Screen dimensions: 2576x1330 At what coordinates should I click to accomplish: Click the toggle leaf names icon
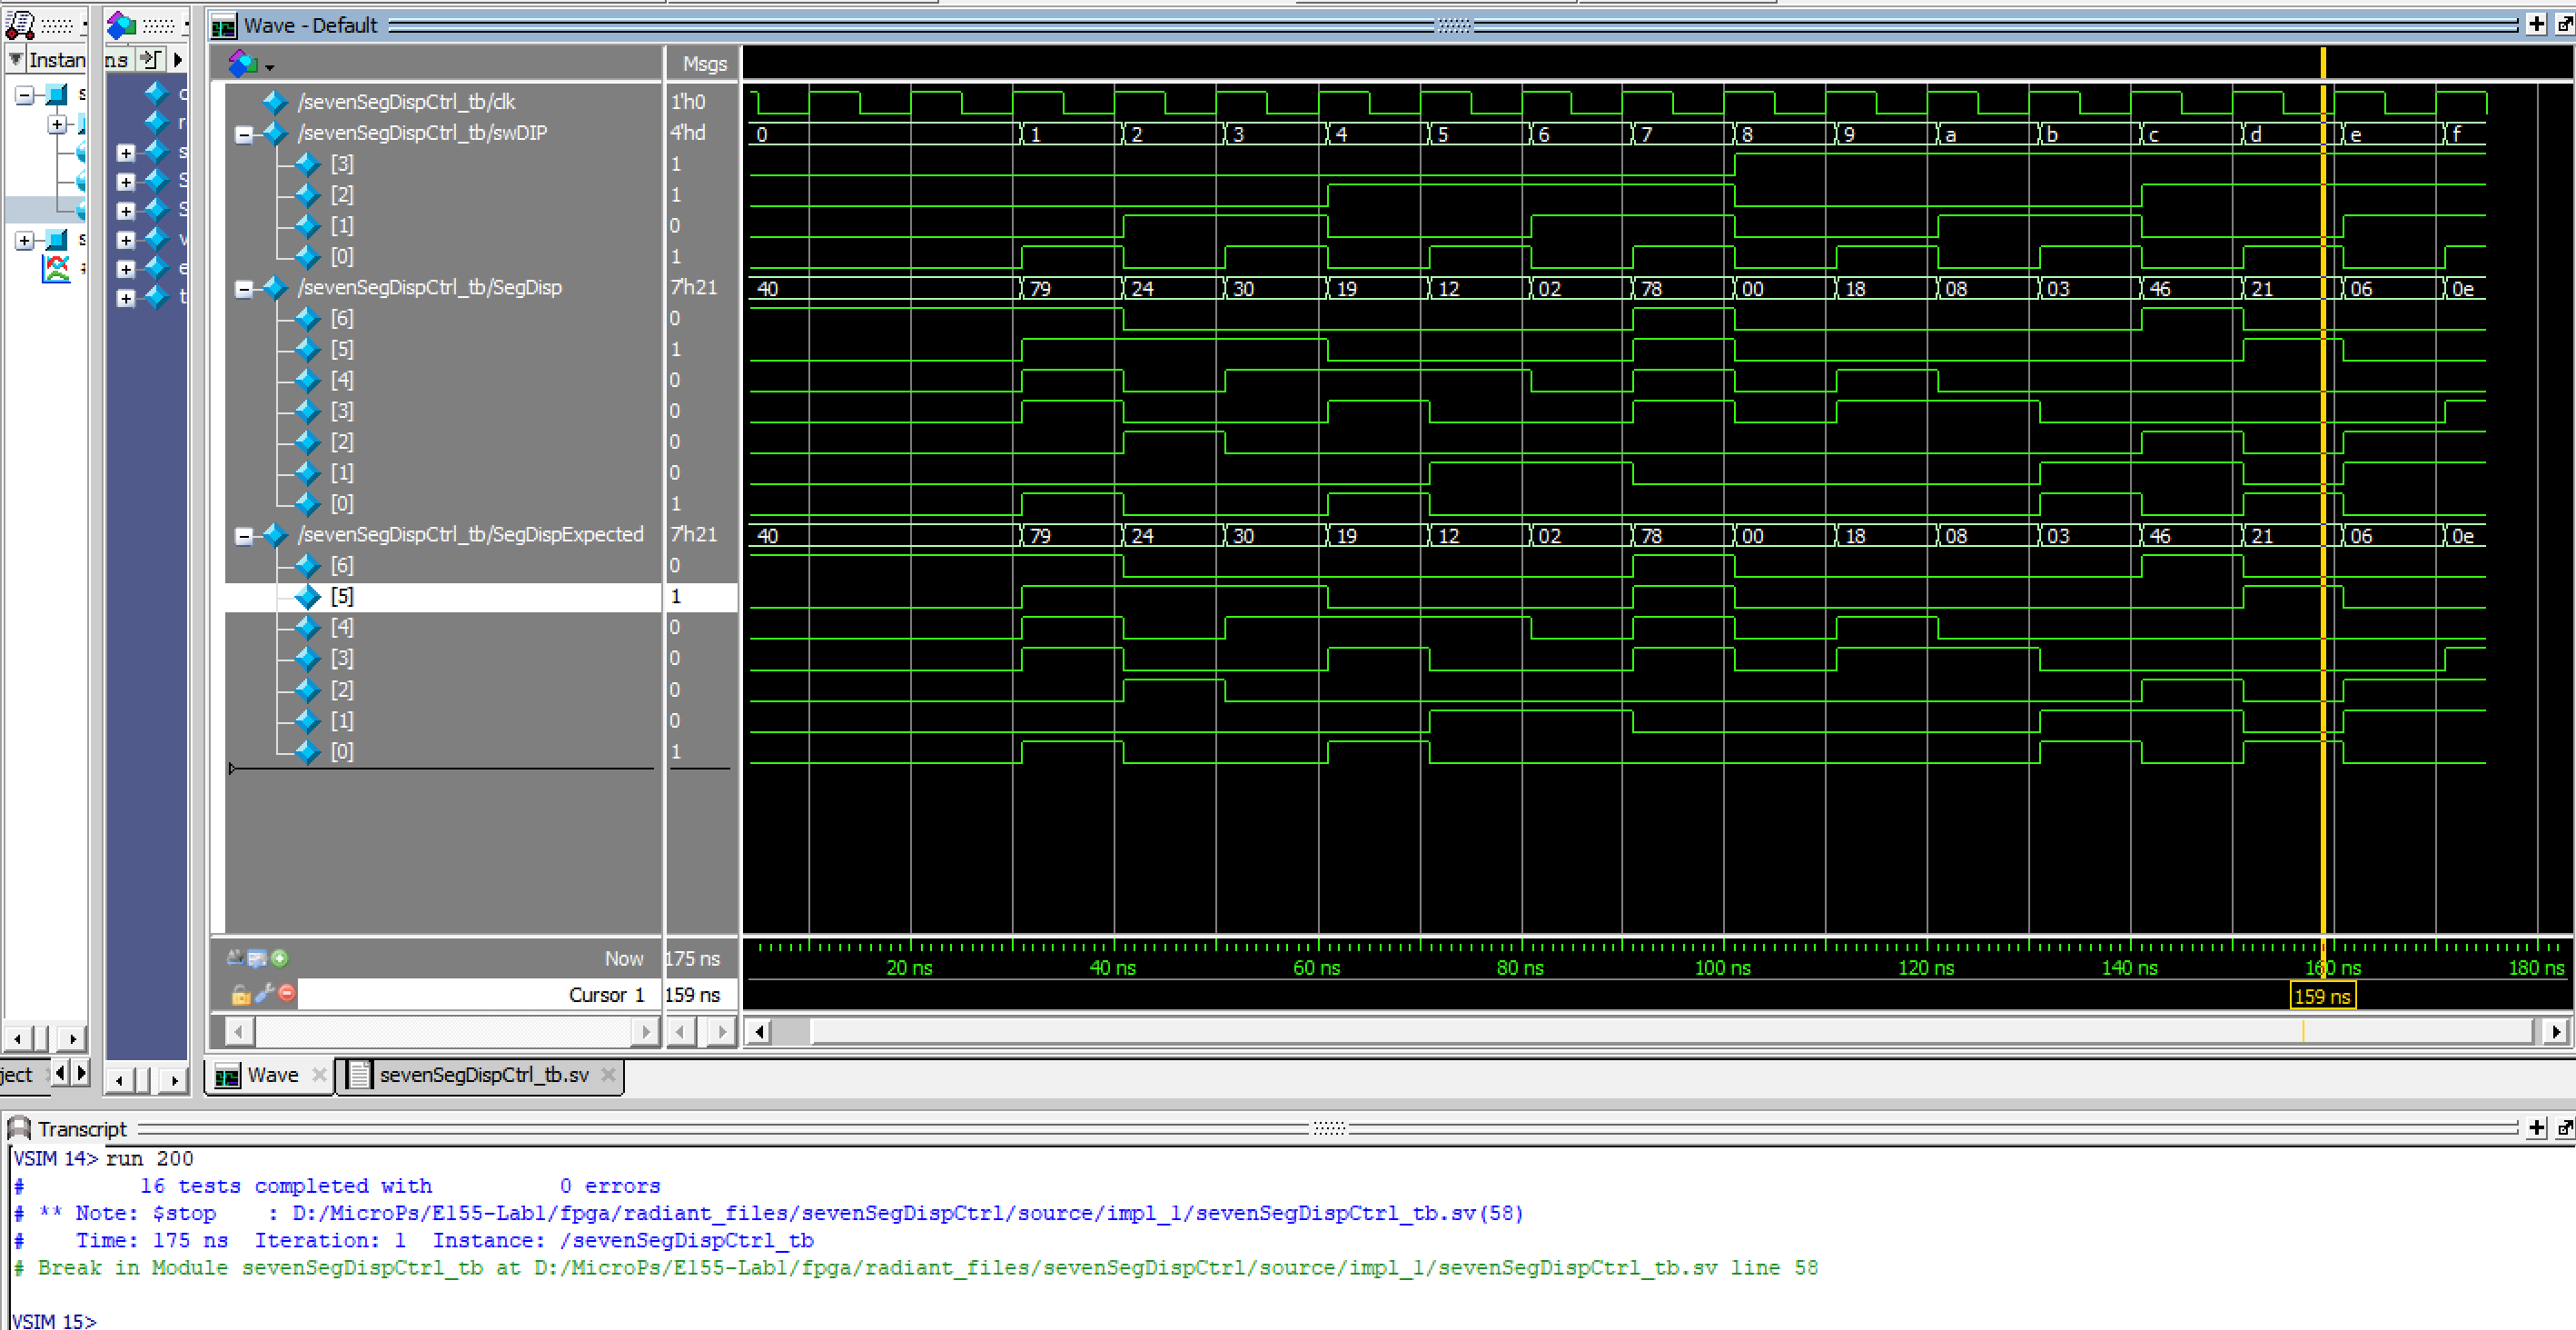pos(234,958)
